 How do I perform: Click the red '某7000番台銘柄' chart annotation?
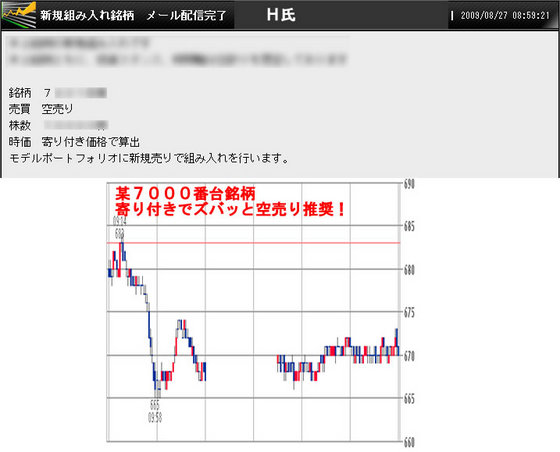(185, 194)
